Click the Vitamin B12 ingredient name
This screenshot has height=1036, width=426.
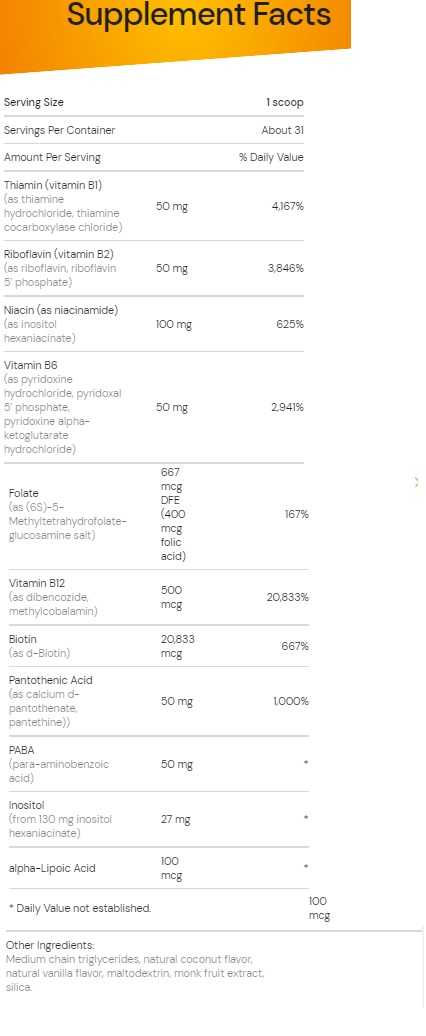pyautogui.click(x=34, y=583)
